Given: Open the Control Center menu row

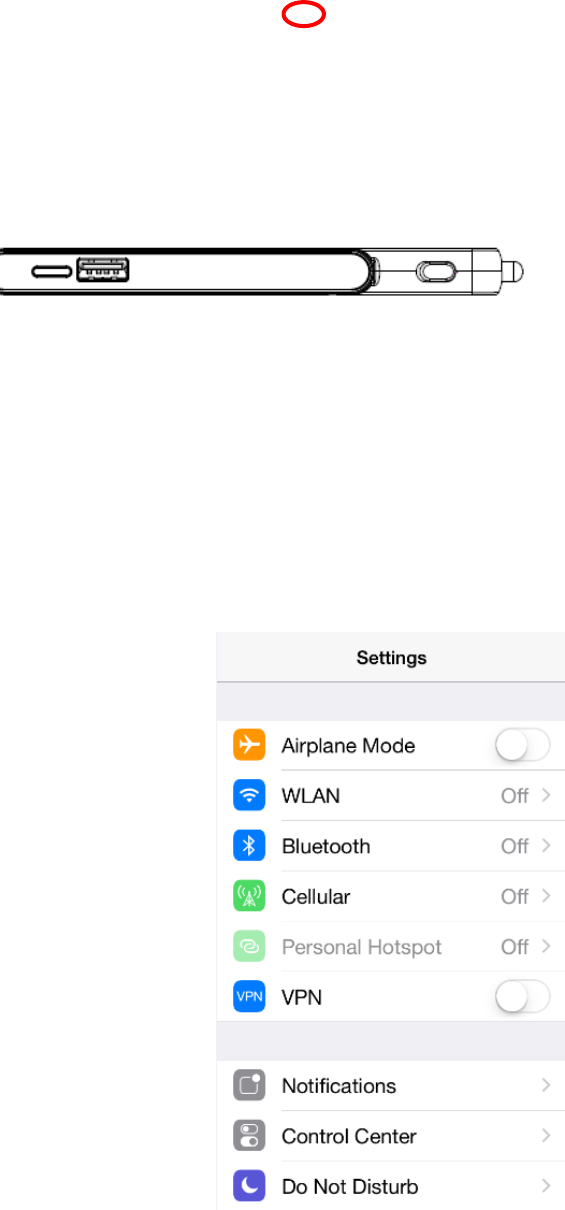Looking at the screenshot, I should 391,1136.
